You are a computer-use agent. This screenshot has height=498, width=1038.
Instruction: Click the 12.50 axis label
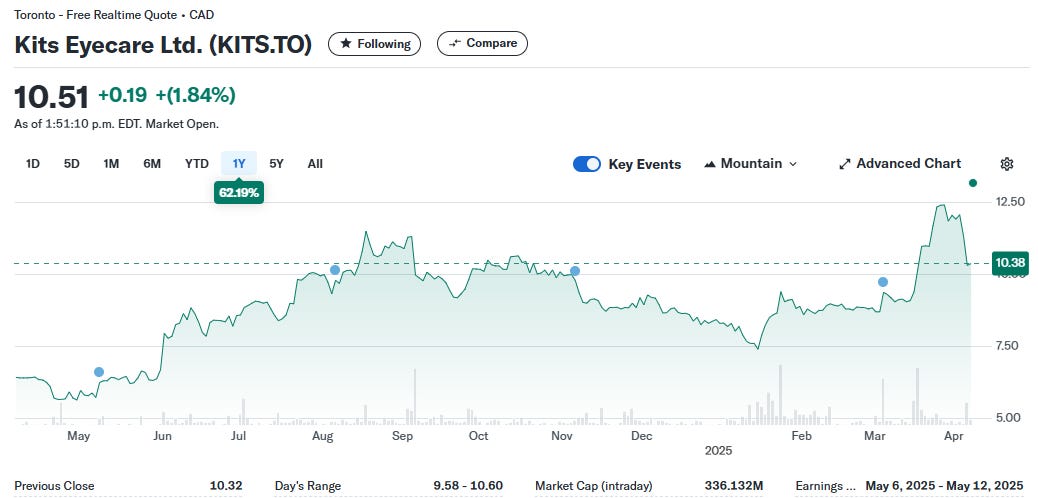1008,201
